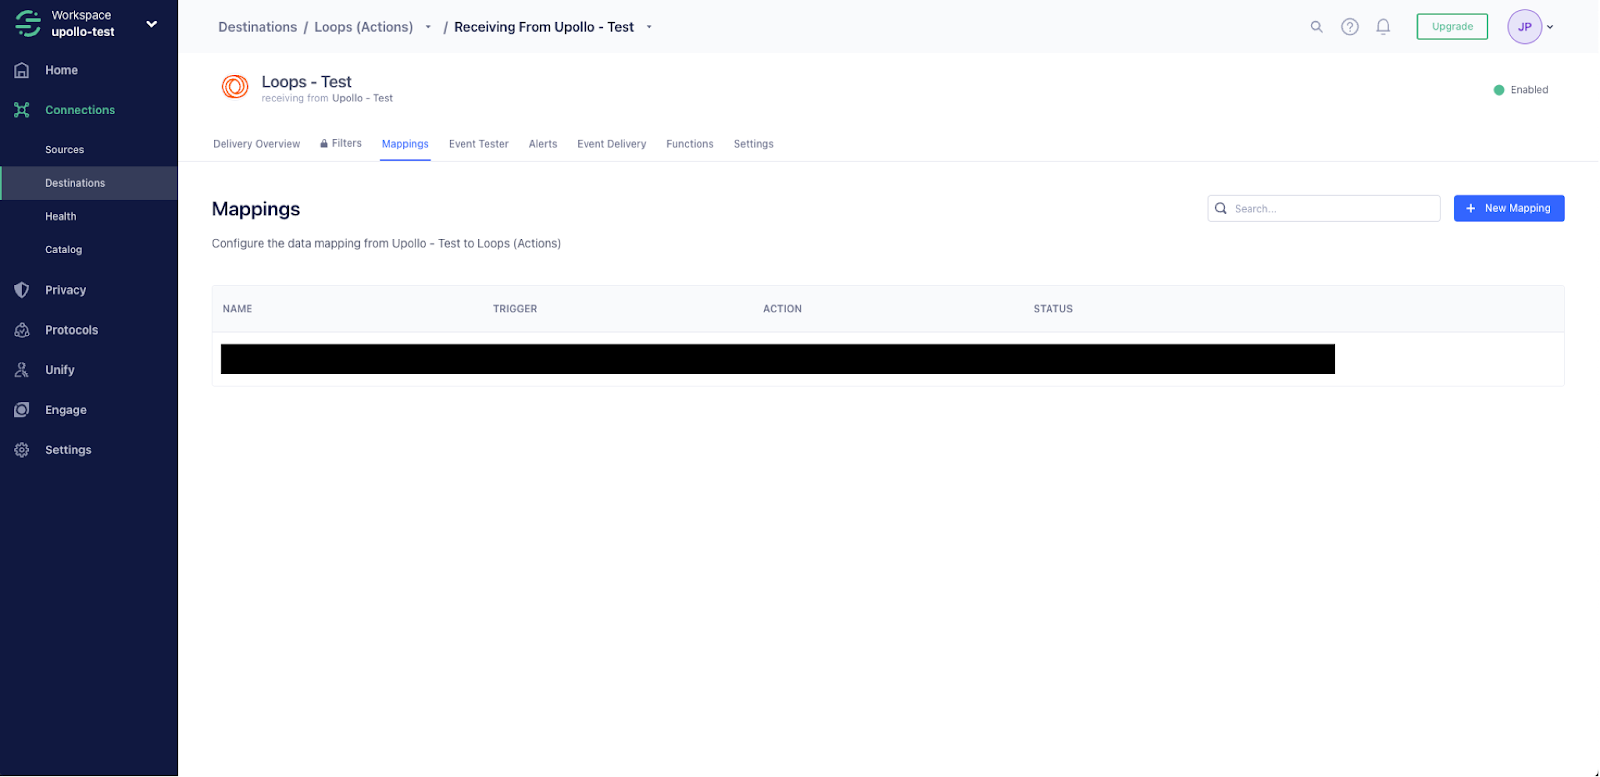Open the Protocols section
Viewport: 1600px width, 777px height.
tap(71, 330)
